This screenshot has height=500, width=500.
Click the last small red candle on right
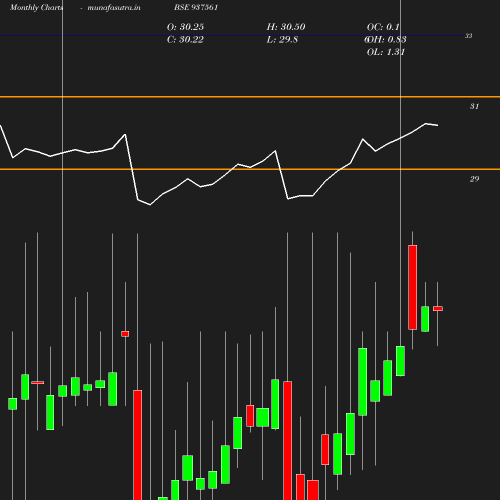point(438,309)
